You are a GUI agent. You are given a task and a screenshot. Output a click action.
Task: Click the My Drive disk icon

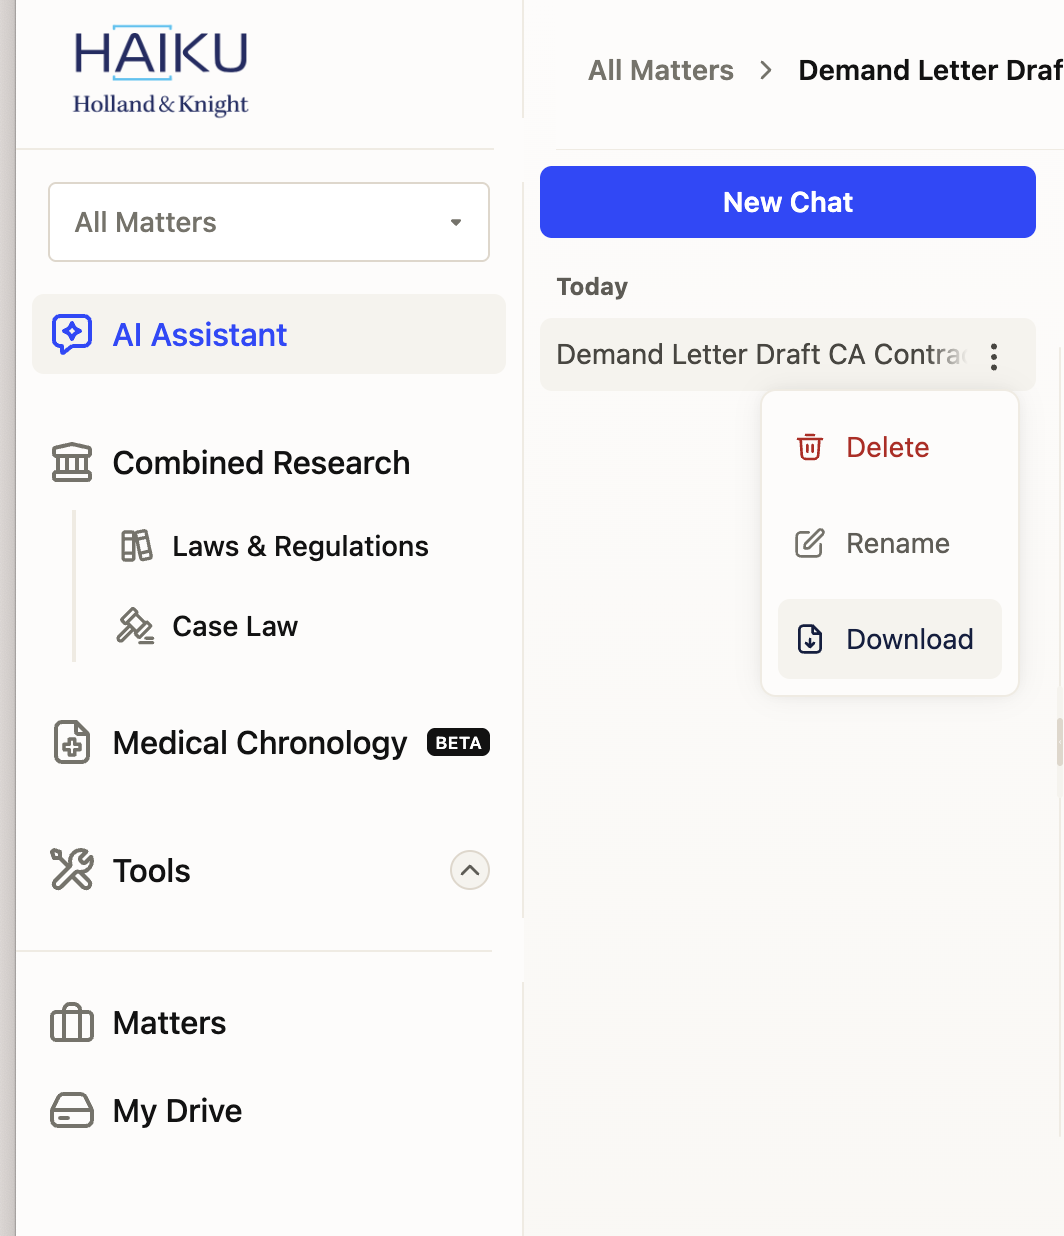click(x=72, y=1110)
